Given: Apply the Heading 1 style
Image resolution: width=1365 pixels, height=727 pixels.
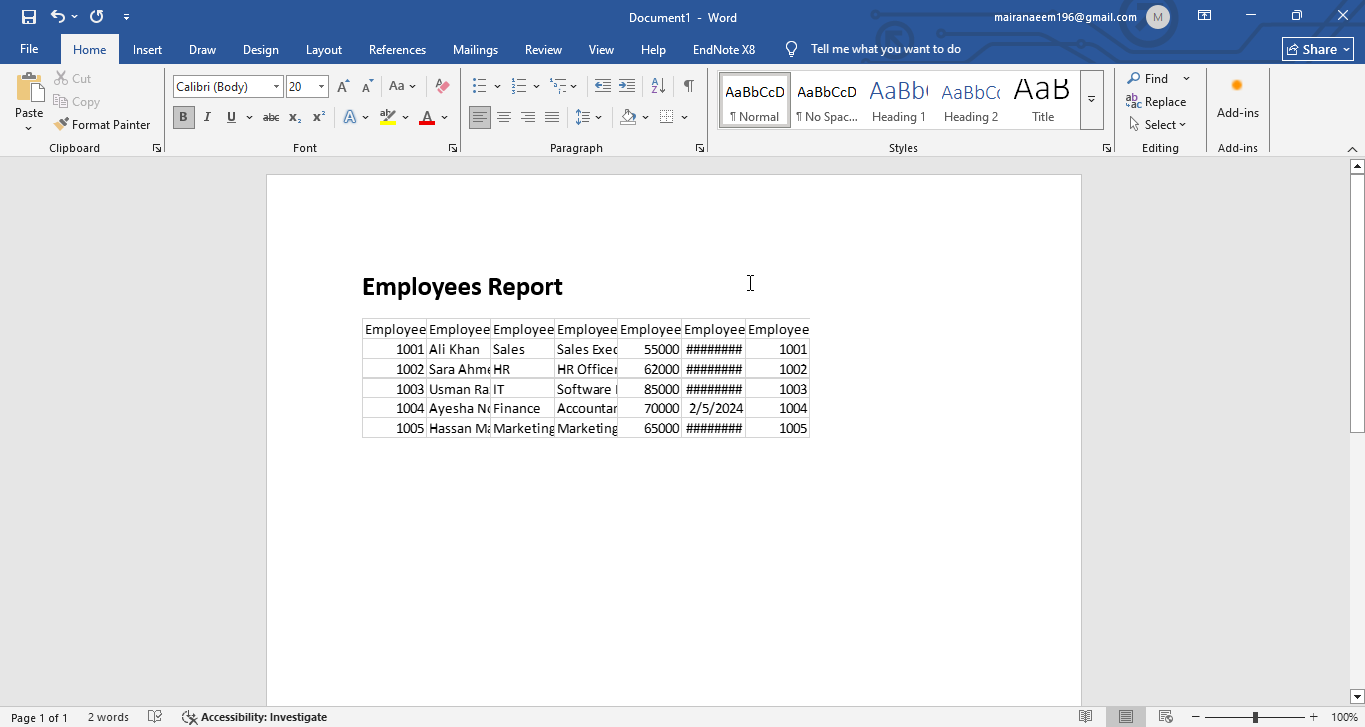Looking at the screenshot, I should [x=899, y=100].
